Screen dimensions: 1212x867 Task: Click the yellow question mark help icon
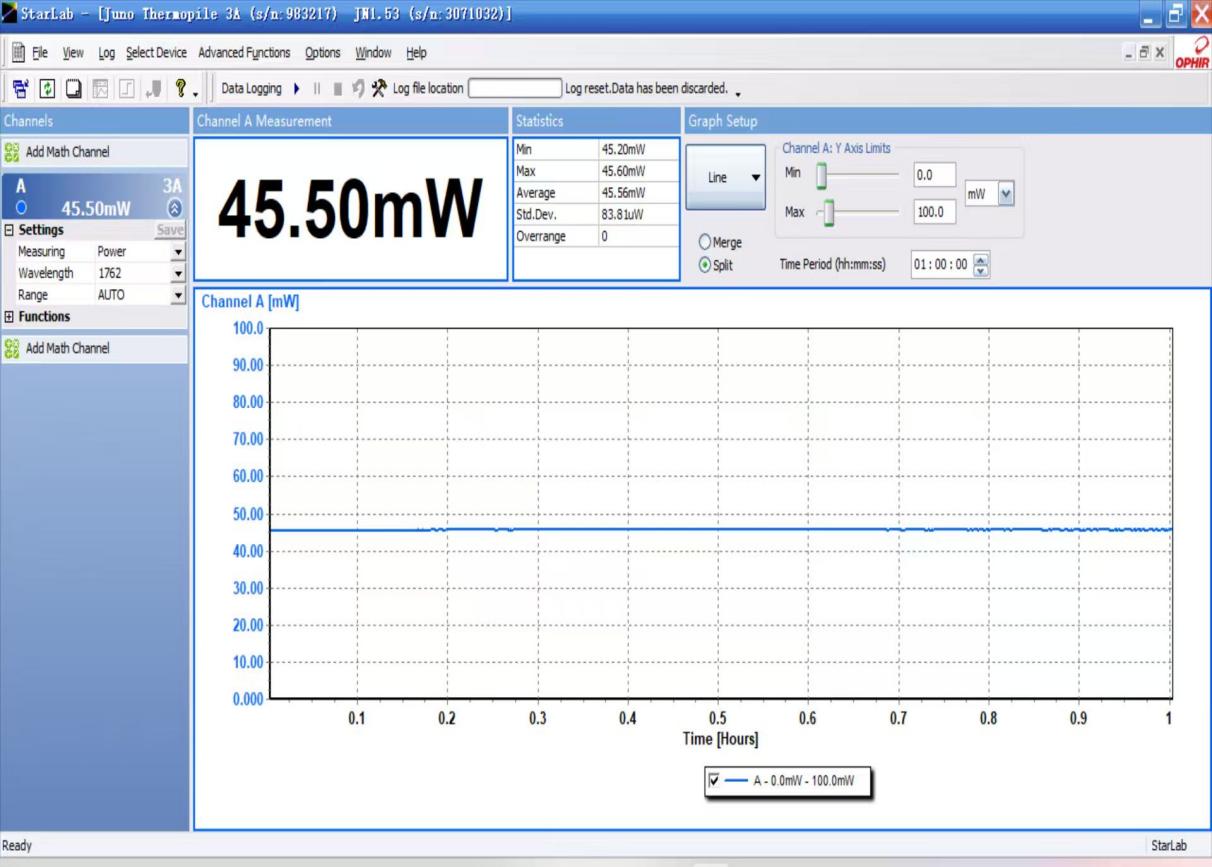click(x=181, y=88)
